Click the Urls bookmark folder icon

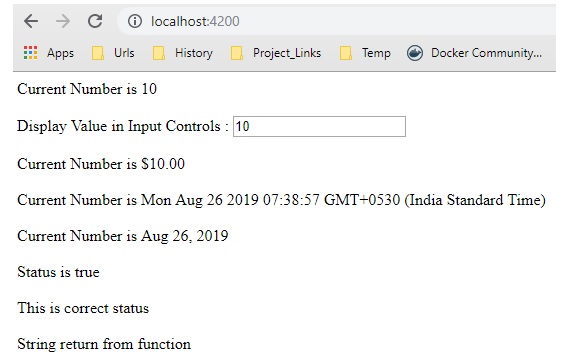98,53
